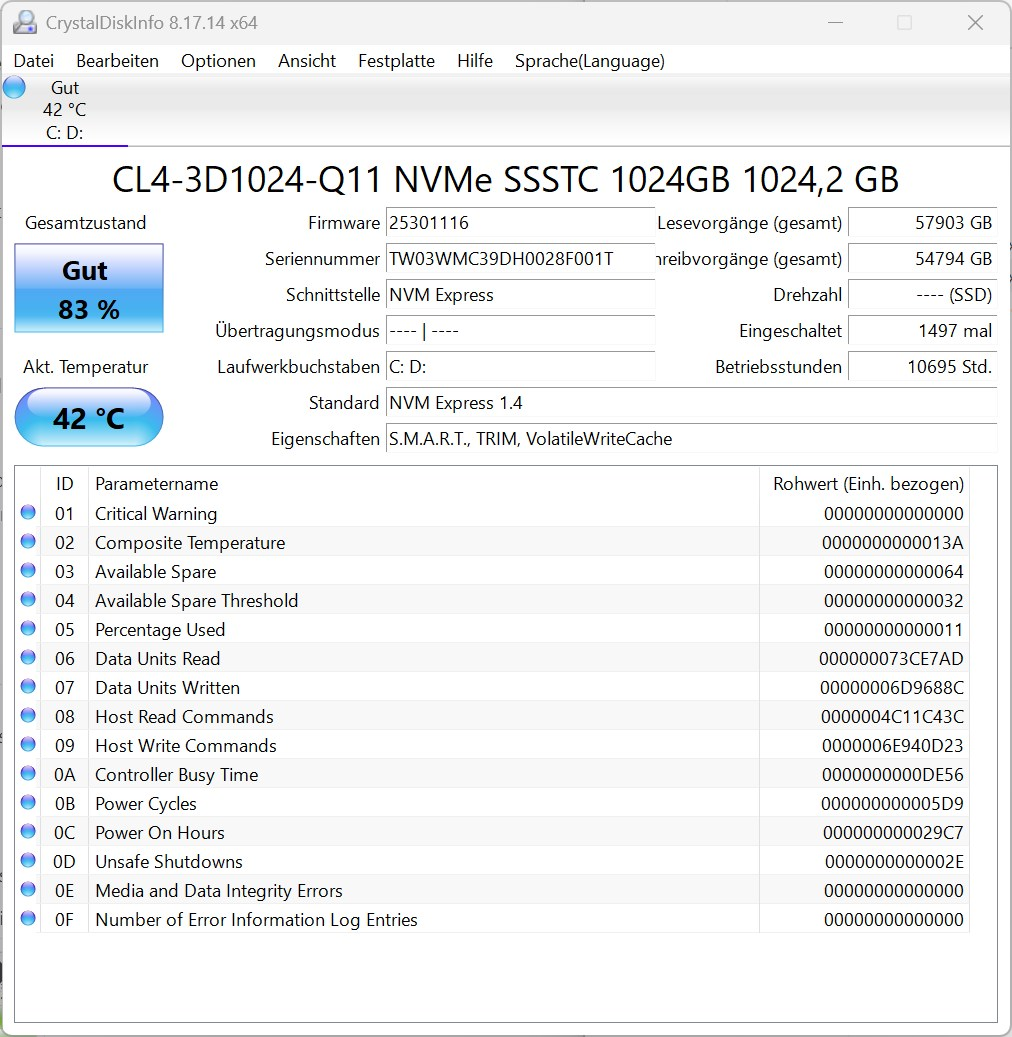
Task: Click the Lesevorgänge value 57903 GB
Action: pyautogui.click(x=923, y=223)
